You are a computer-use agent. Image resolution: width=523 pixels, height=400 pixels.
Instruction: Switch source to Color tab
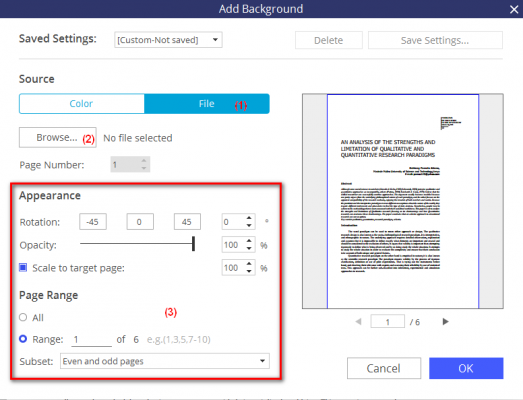[81, 104]
